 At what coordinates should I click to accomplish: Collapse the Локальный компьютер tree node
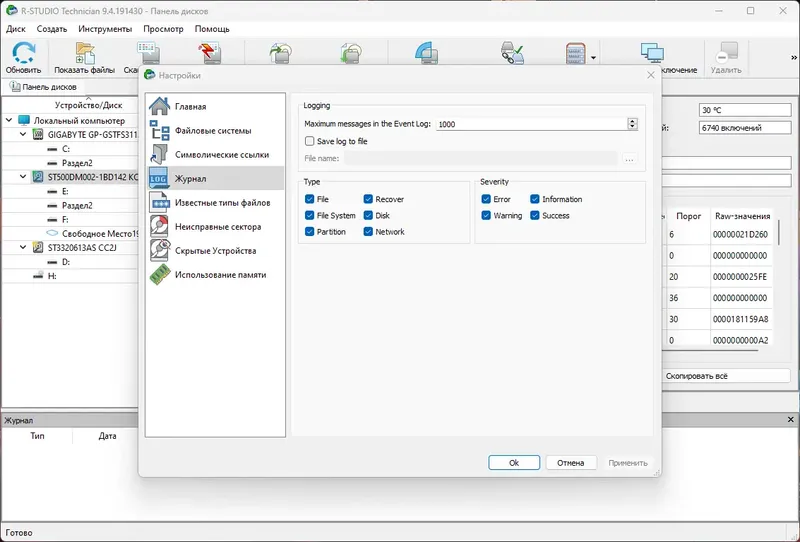[x=9, y=120]
